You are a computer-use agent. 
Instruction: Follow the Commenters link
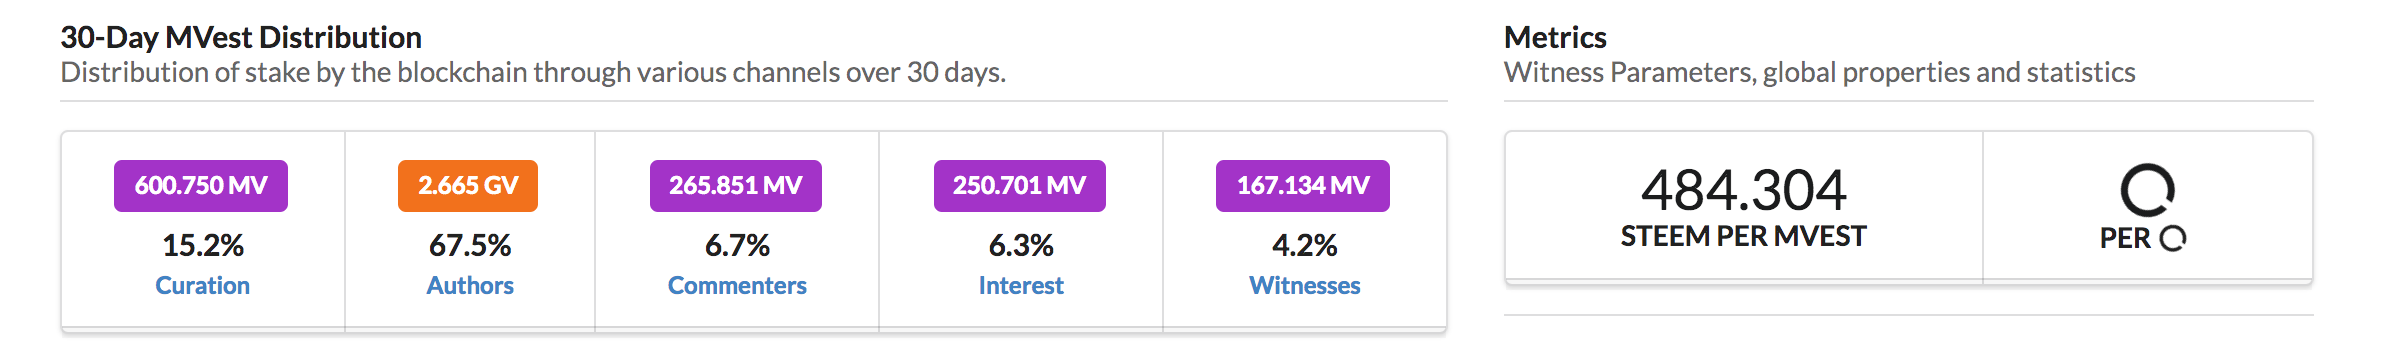click(x=737, y=286)
